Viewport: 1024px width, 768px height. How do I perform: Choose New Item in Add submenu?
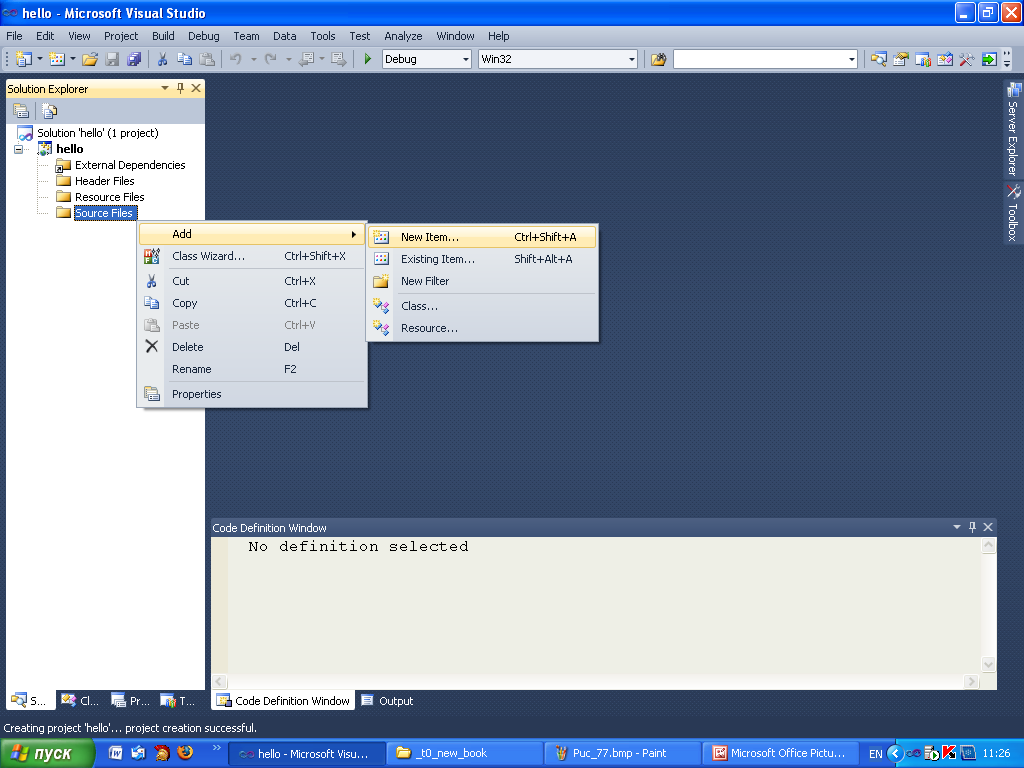(483, 237)
